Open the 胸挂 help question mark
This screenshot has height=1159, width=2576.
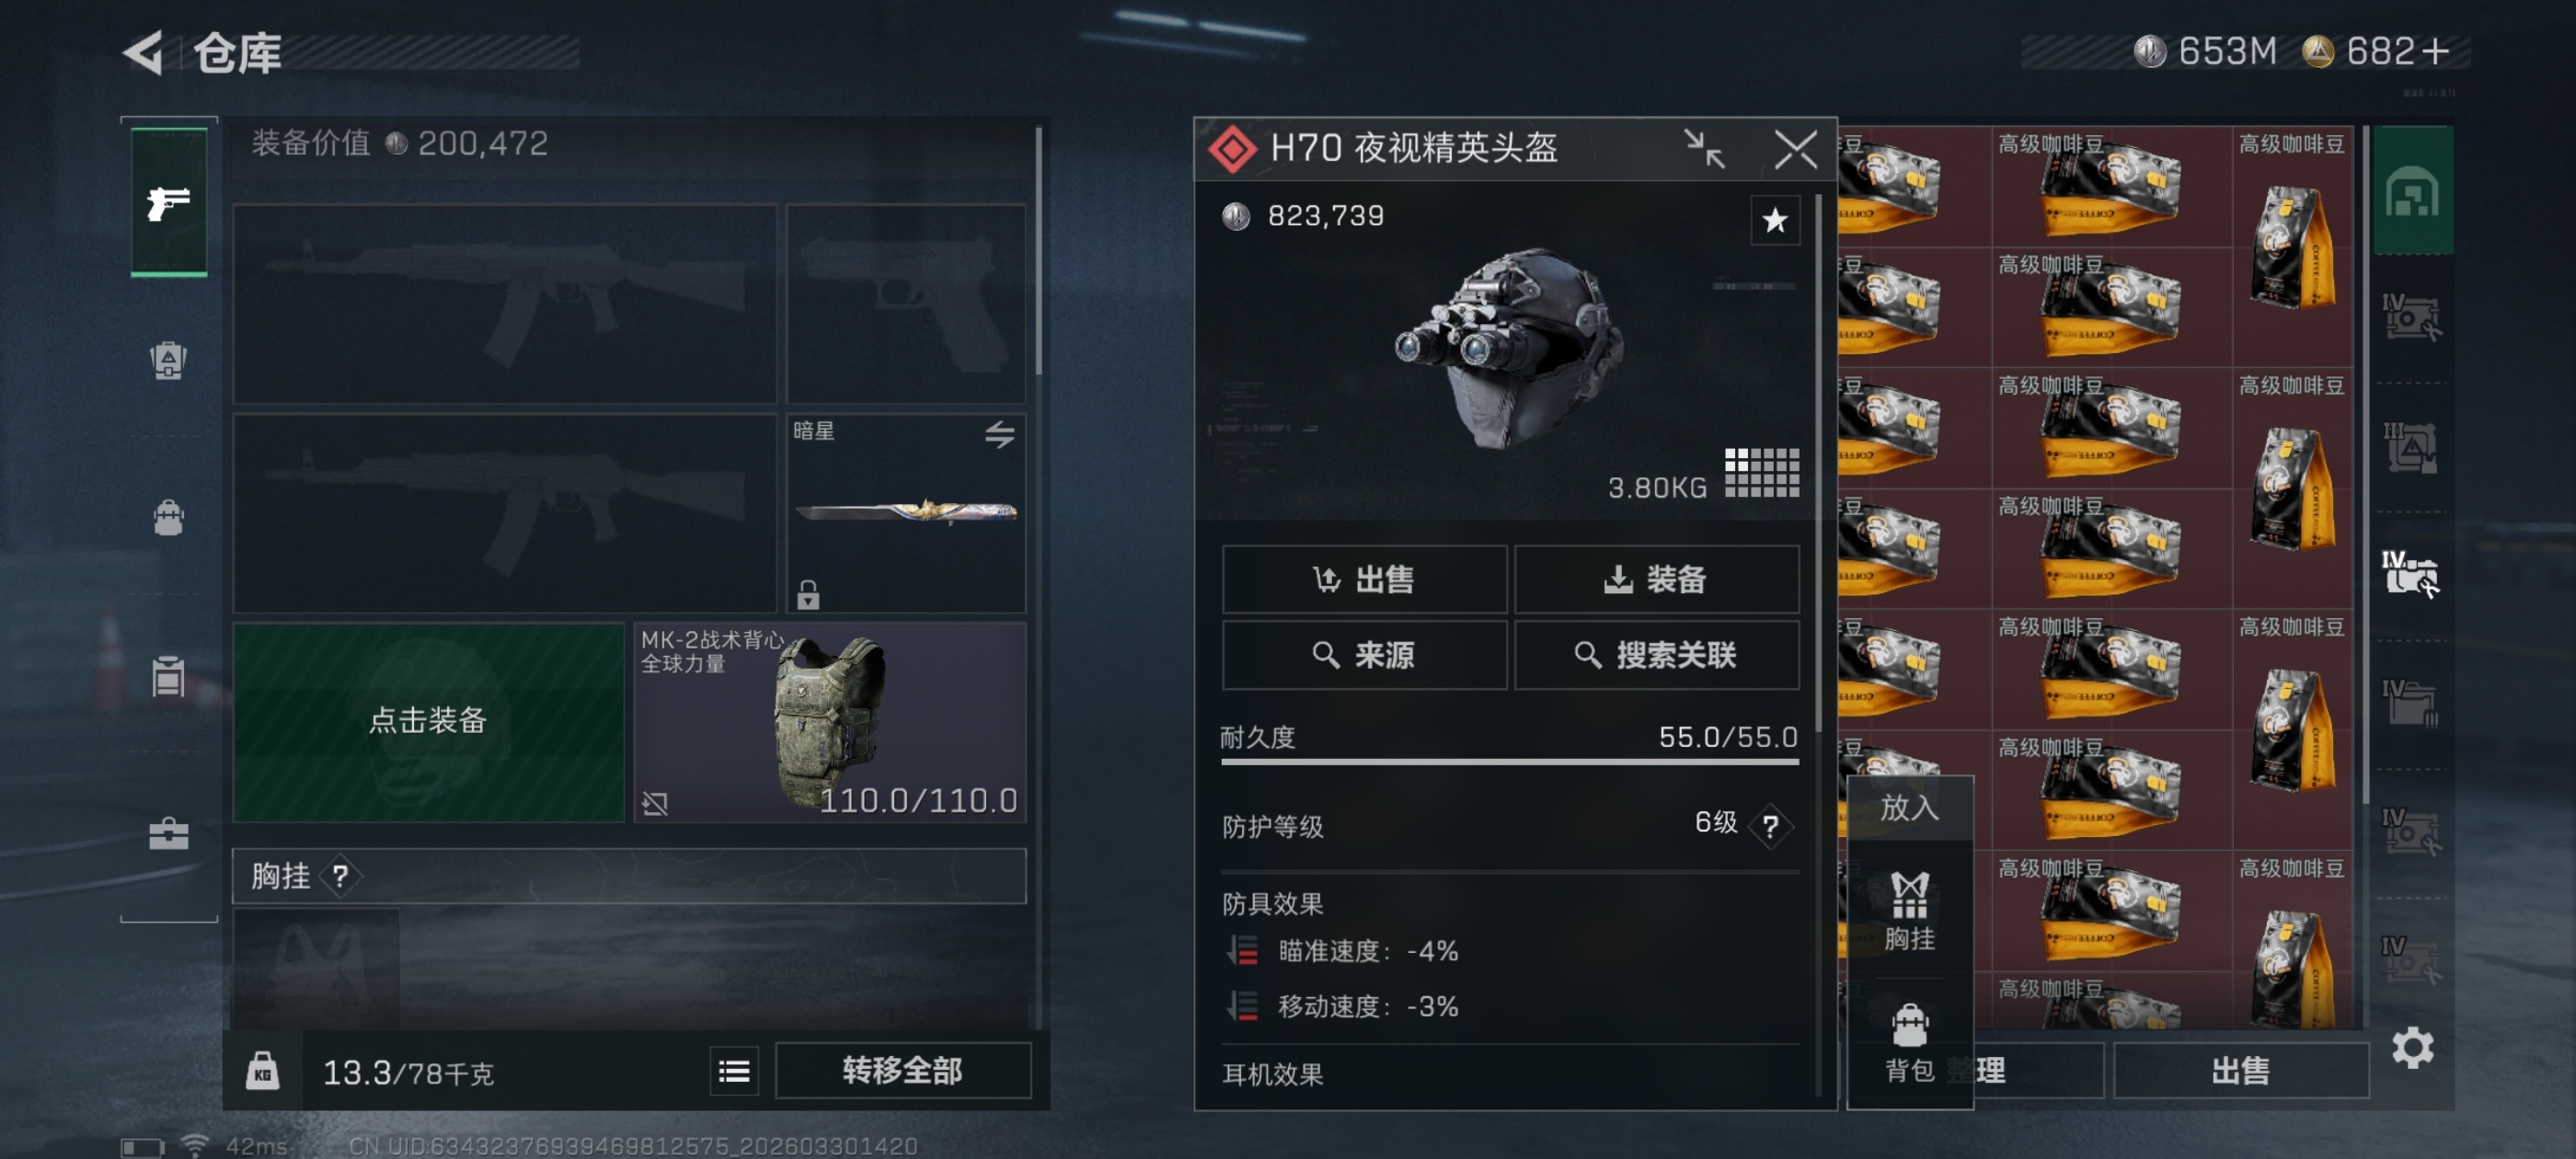click(341, 876)
